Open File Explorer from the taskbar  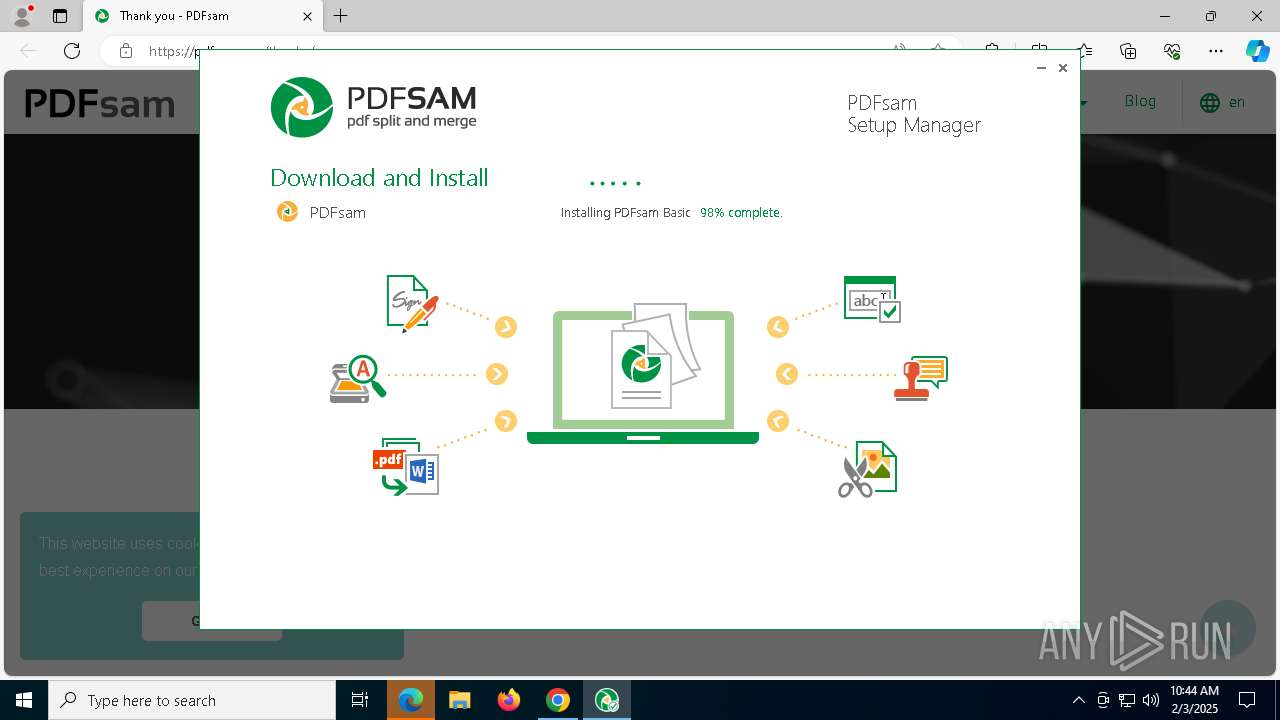(460, 700)
